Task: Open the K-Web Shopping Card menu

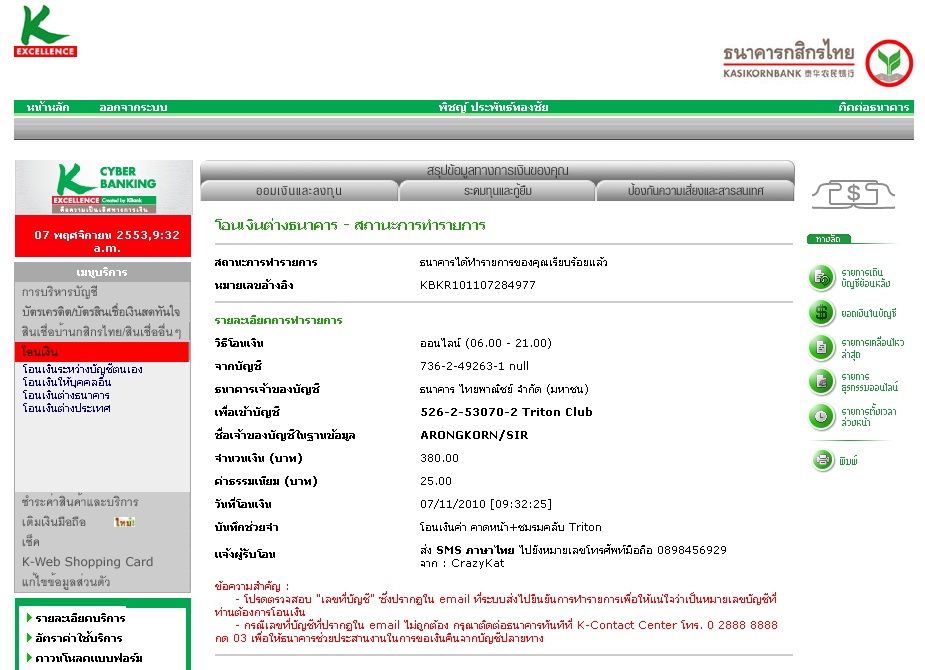Action: pos(87,561)
